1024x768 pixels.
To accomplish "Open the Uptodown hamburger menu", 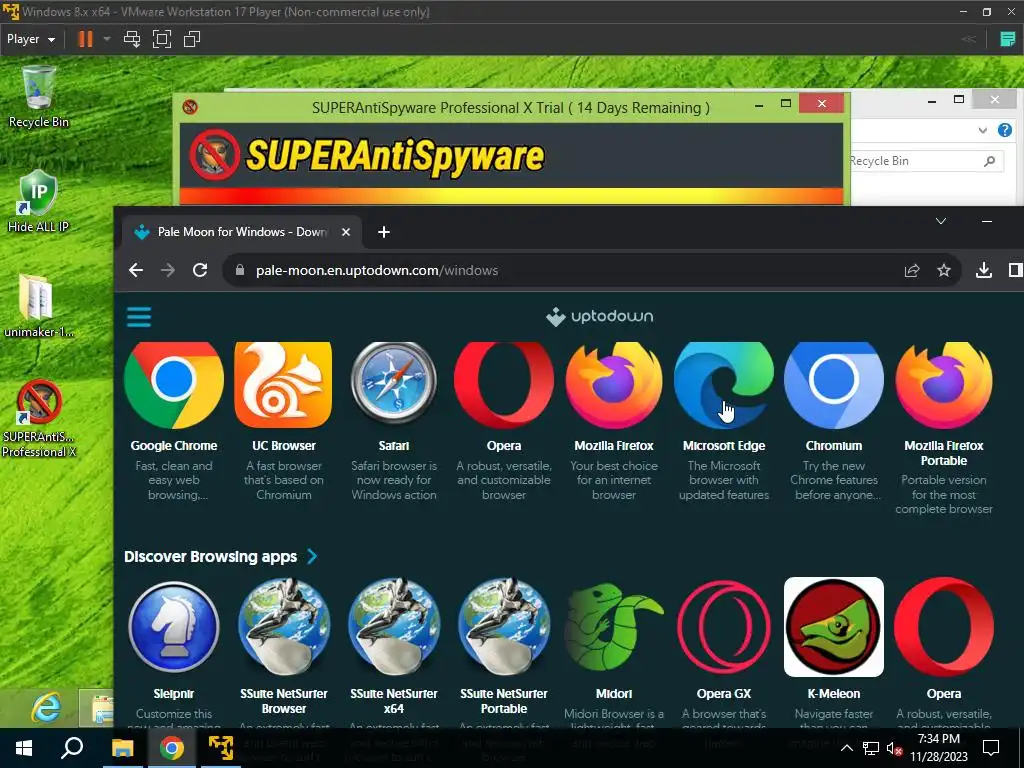I will [139, 317].
